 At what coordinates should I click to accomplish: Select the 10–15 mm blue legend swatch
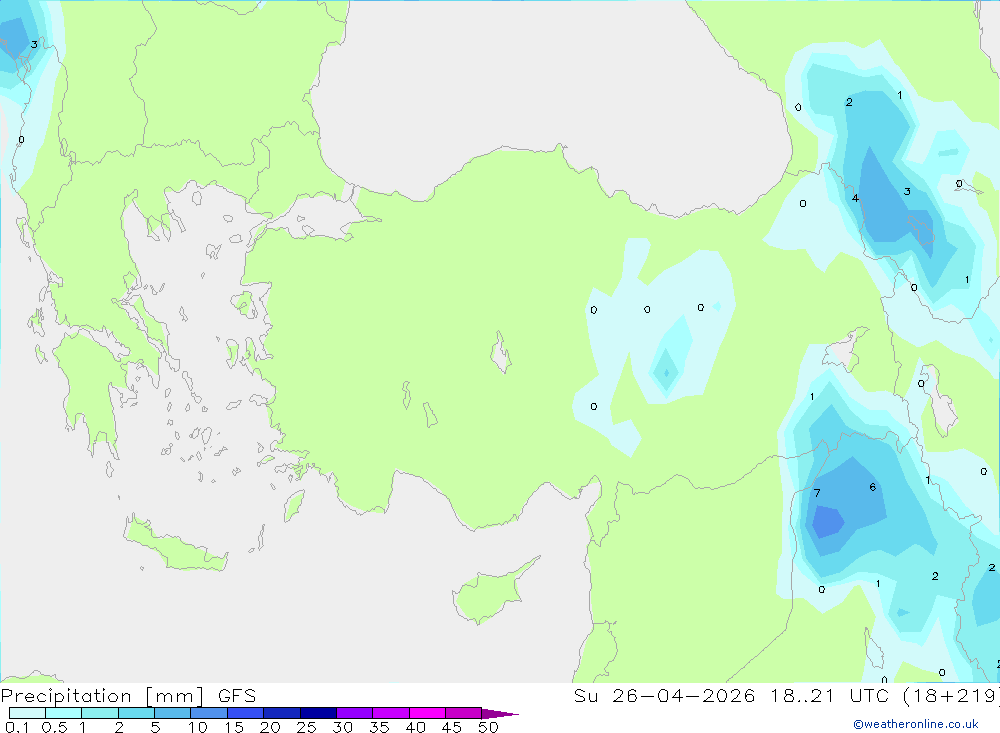(209, 713)
